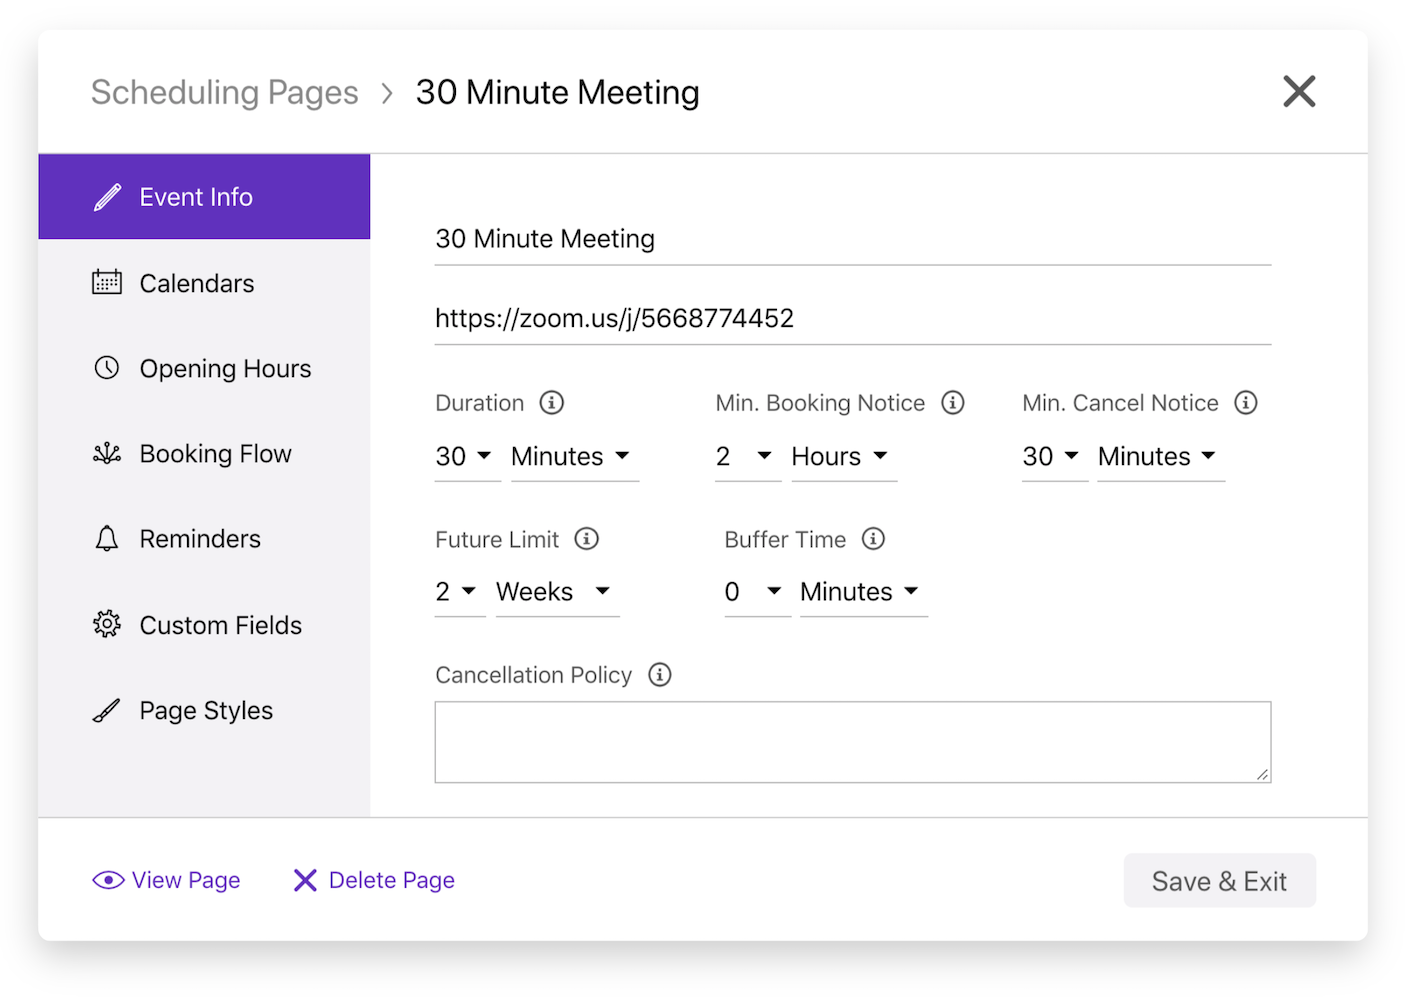1417x1002 pixels.
Task: Open the Duration minutes dropdown
Action: coord(572,456)
